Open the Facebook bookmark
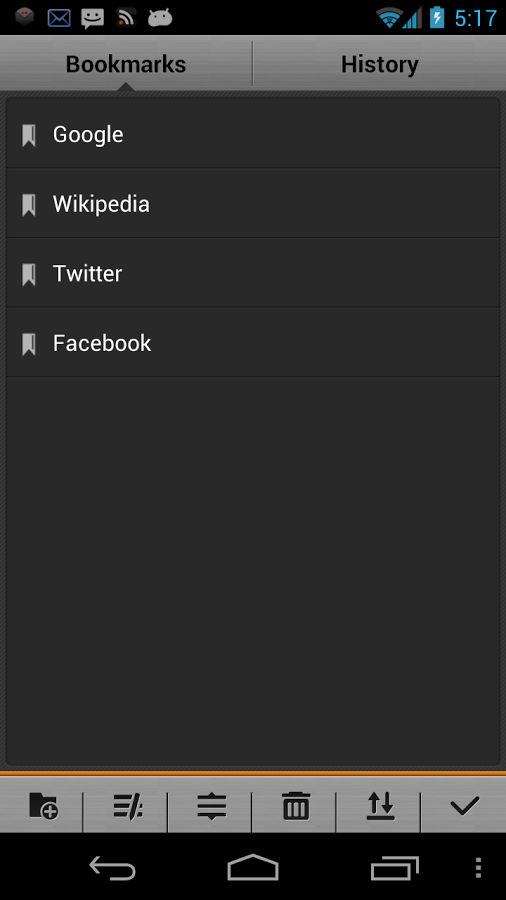This screenshot has height=900, width=506. (x=253, y=343)
